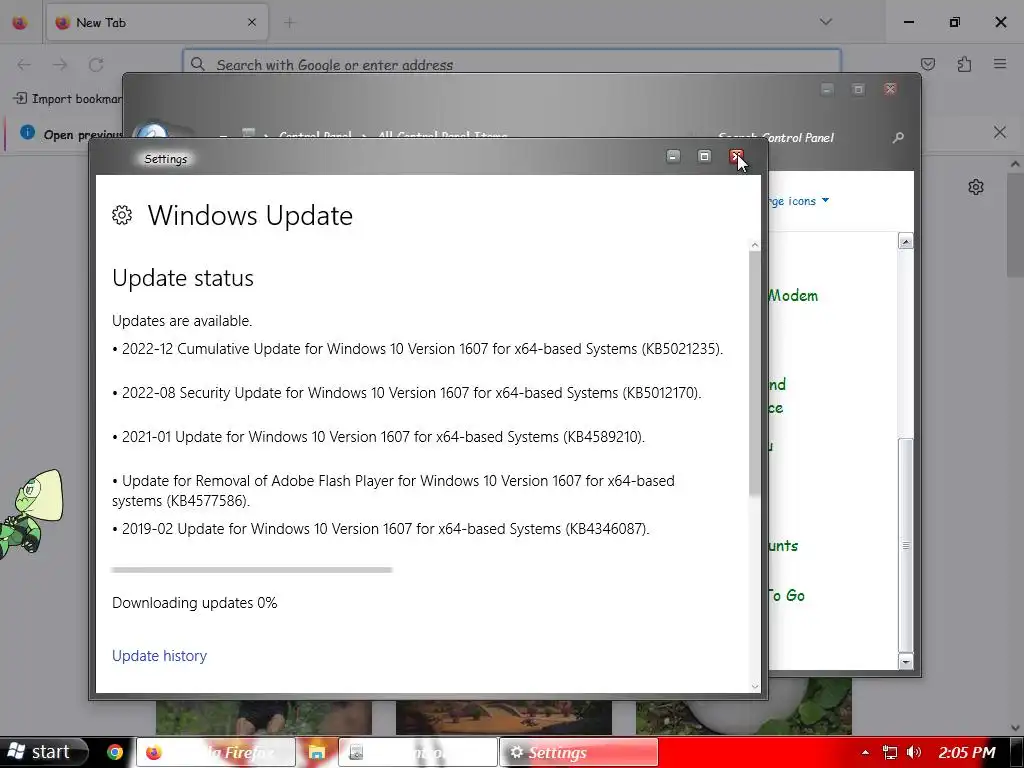Open the Firefox Extensions puzzle icon
This screenshot has height=768, width=1024.
coord(964,64)
